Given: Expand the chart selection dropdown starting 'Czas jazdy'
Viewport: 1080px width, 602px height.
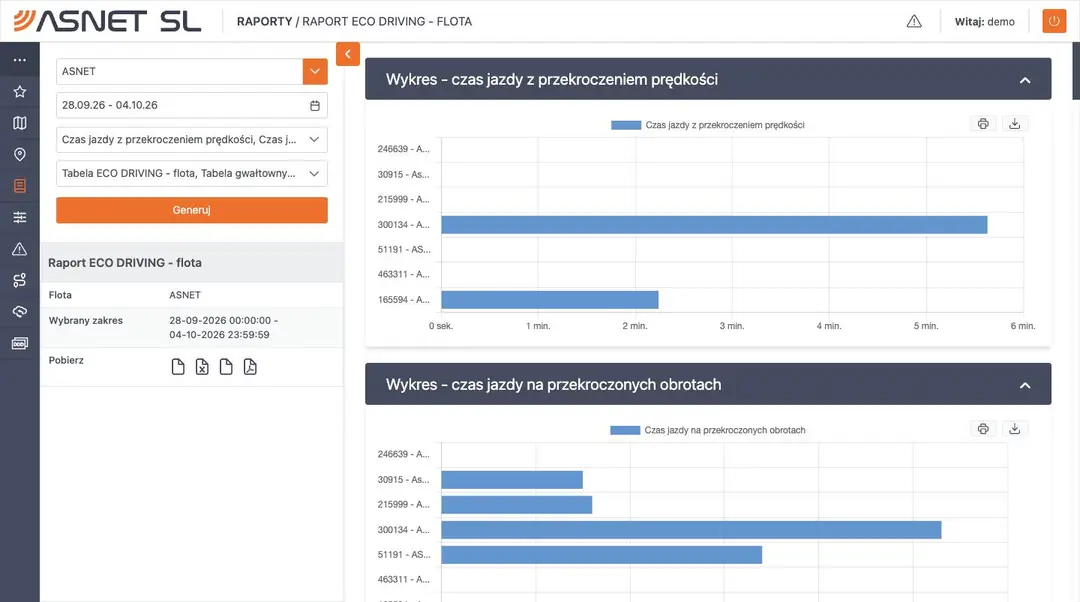Looking at the screenshot, I should point(191,139).
